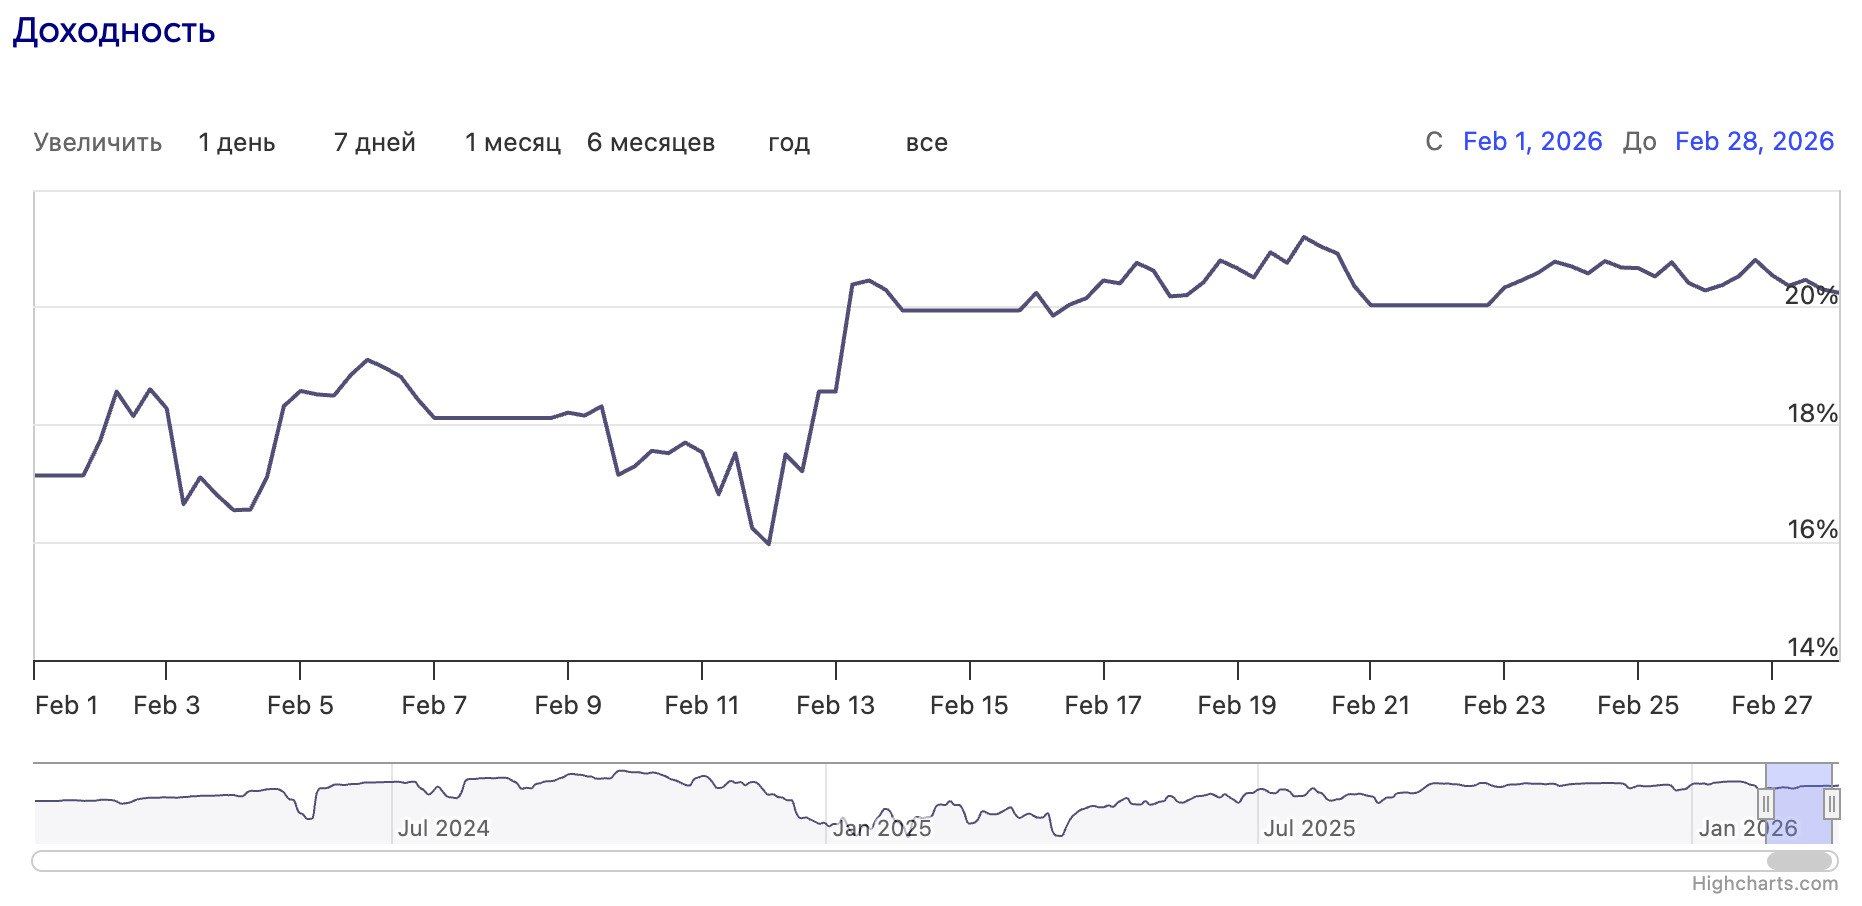Screen dimensions: 1862x906
Task: Click the horizontal scrollbar thumb
Action: click(x=1799, y=861)
